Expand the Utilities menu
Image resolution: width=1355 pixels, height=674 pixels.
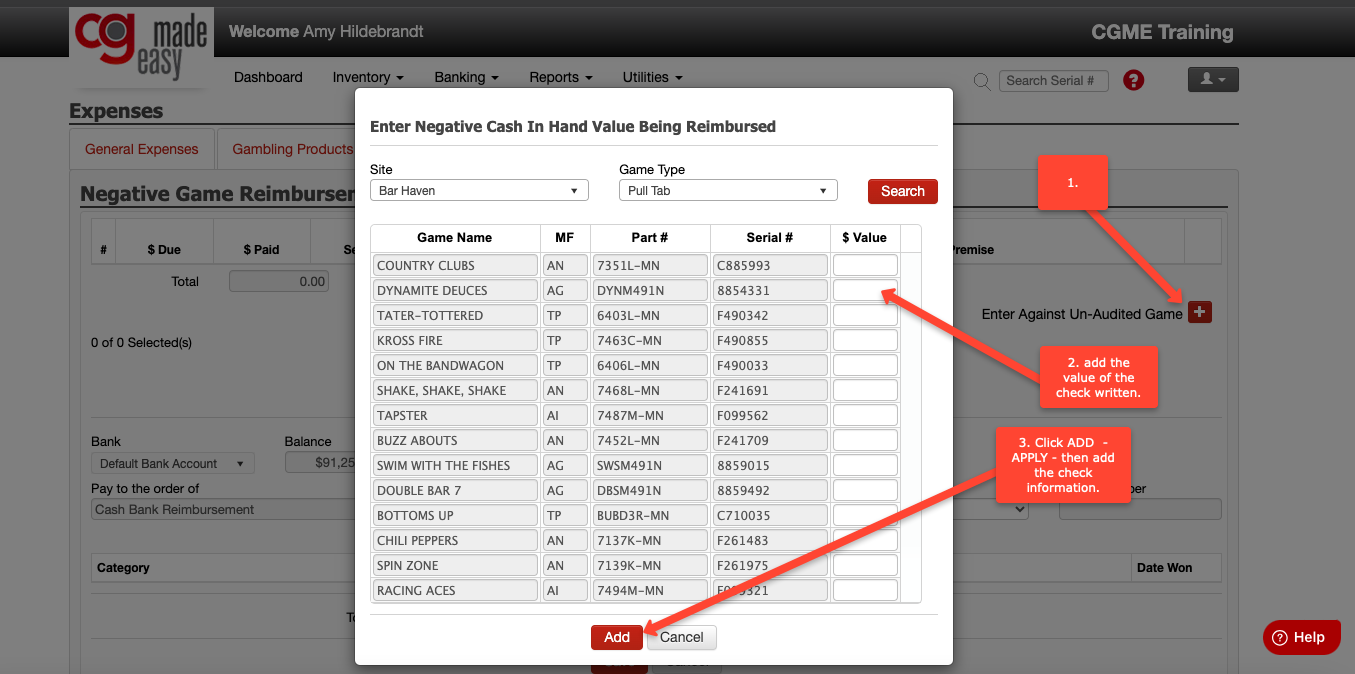coord(652,77)
